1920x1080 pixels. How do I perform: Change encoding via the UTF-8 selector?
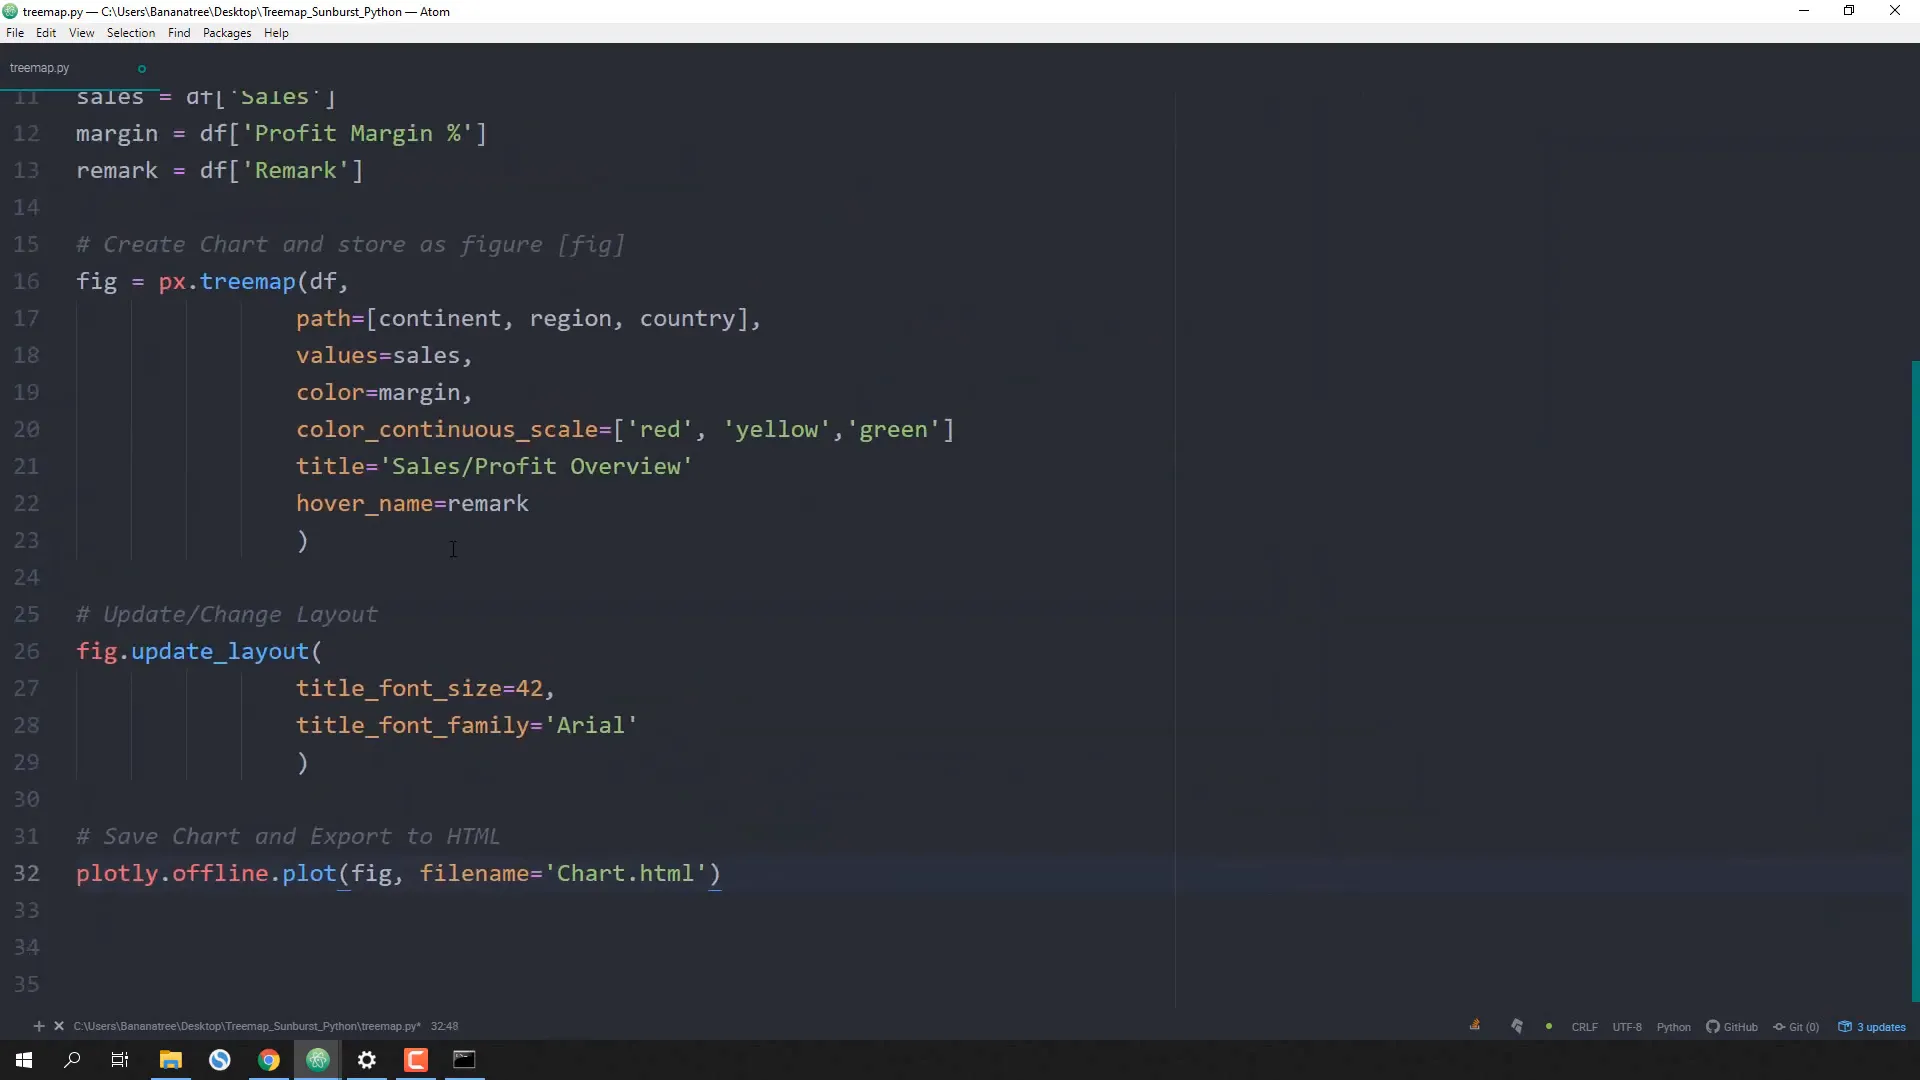tap(1627, 1026)
